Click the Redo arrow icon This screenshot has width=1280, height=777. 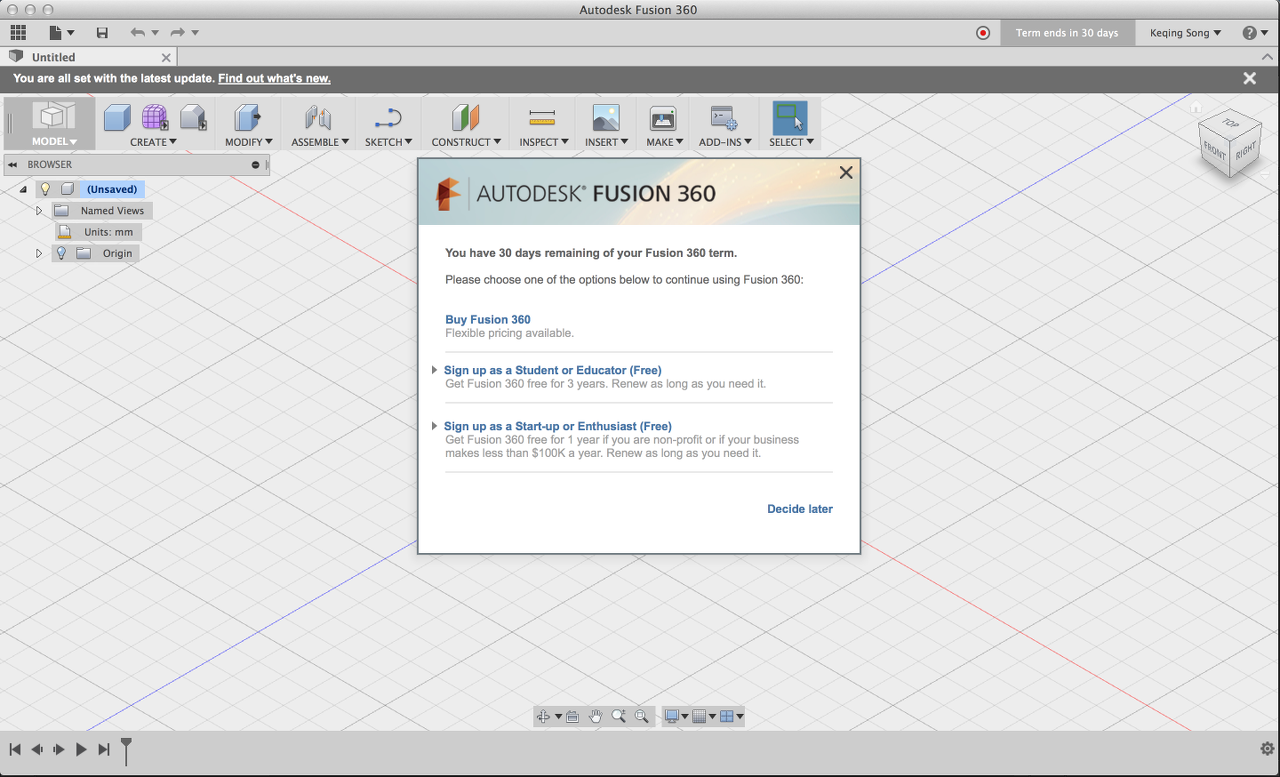point(177,33)
